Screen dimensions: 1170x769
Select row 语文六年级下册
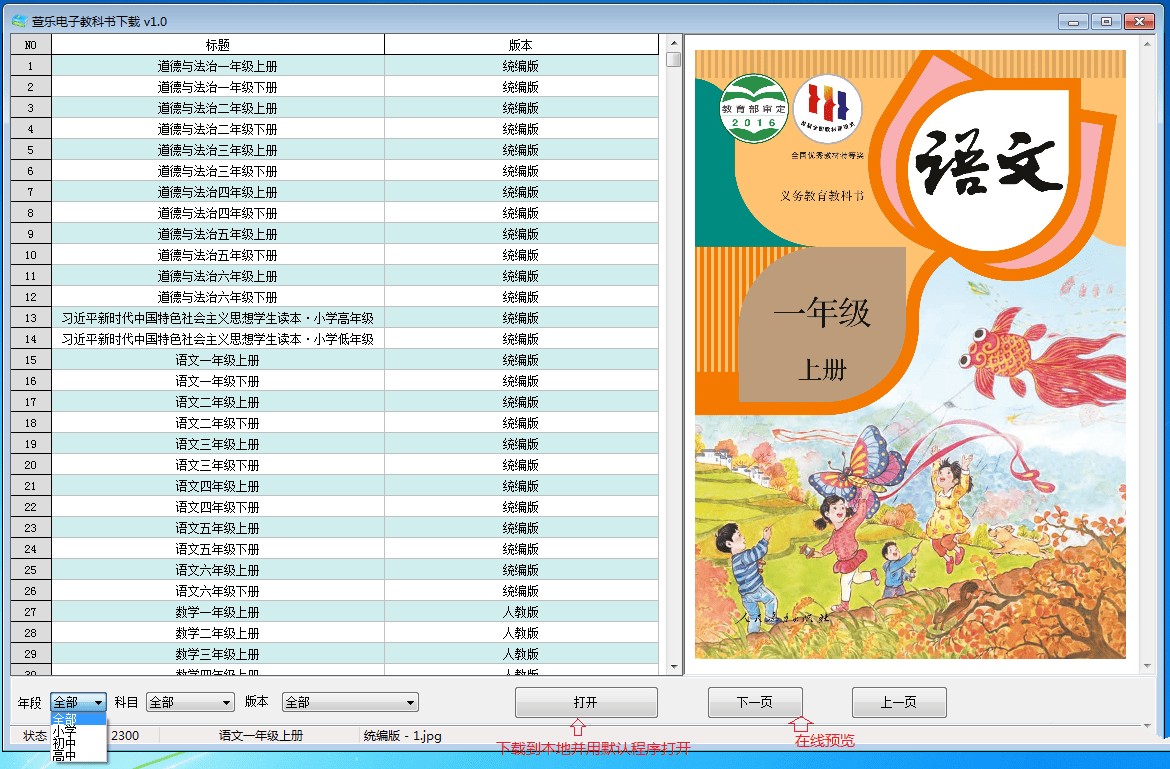point(334,591)
